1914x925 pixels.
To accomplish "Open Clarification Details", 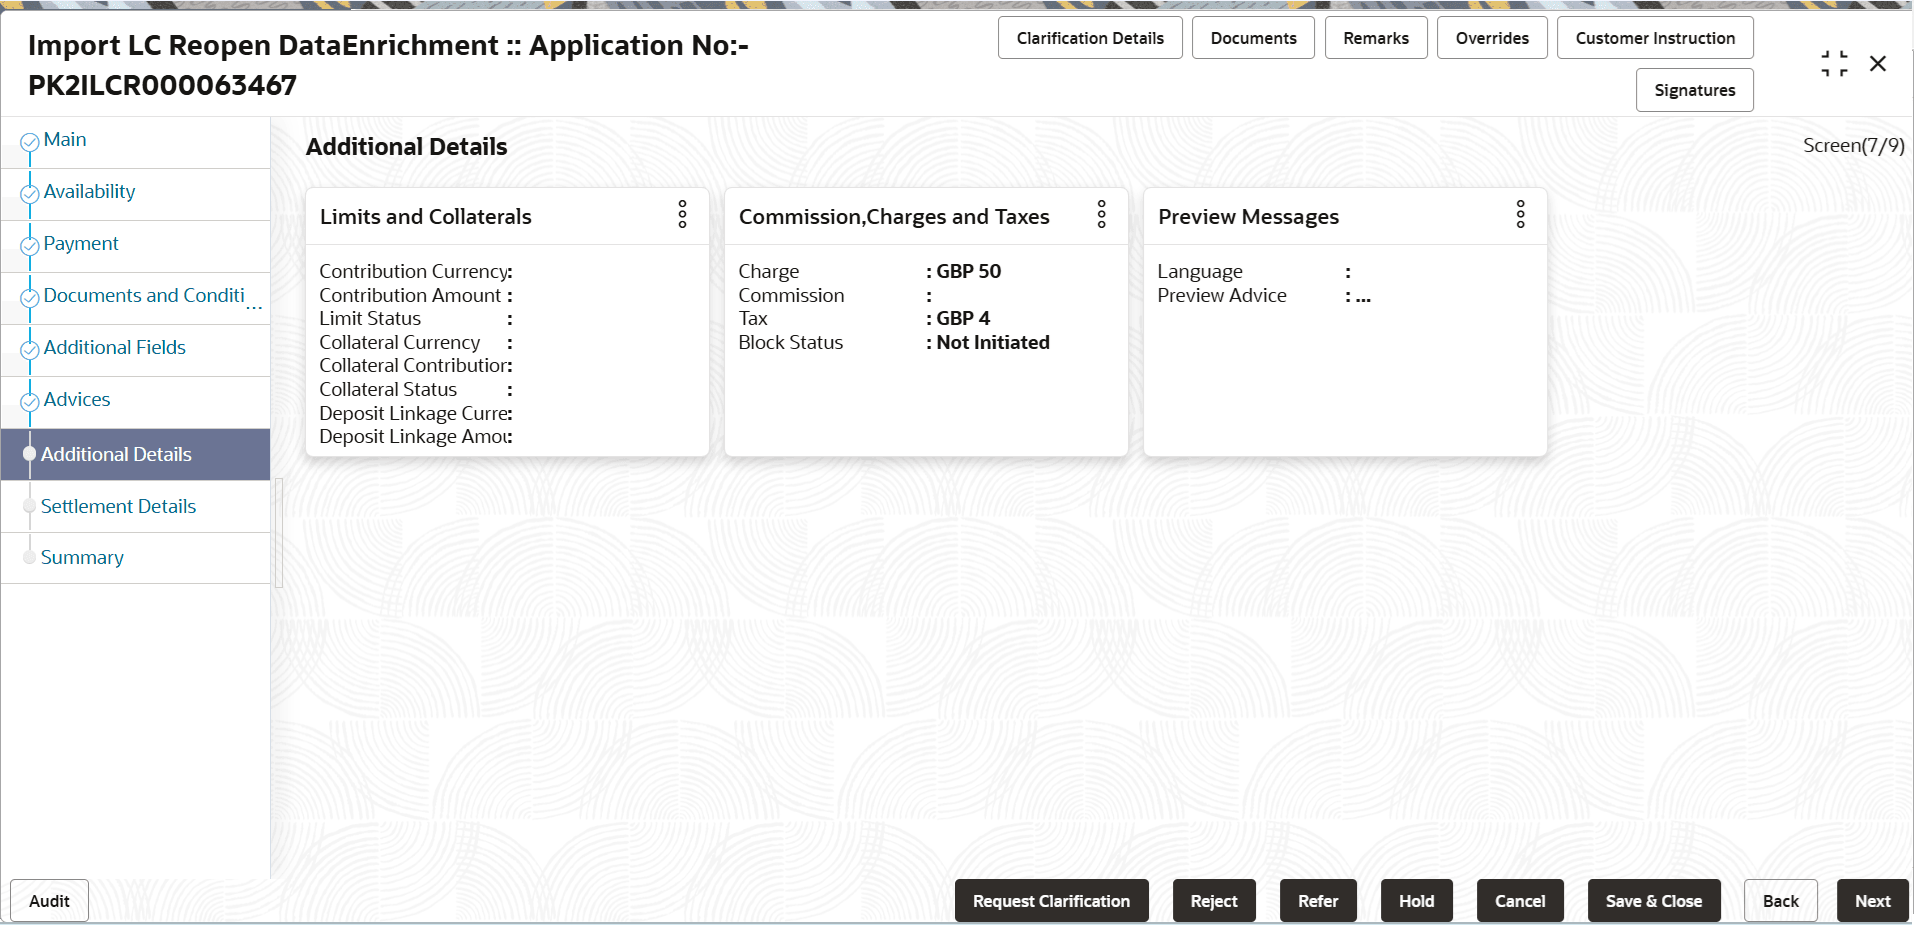I will coord(1090,38).
